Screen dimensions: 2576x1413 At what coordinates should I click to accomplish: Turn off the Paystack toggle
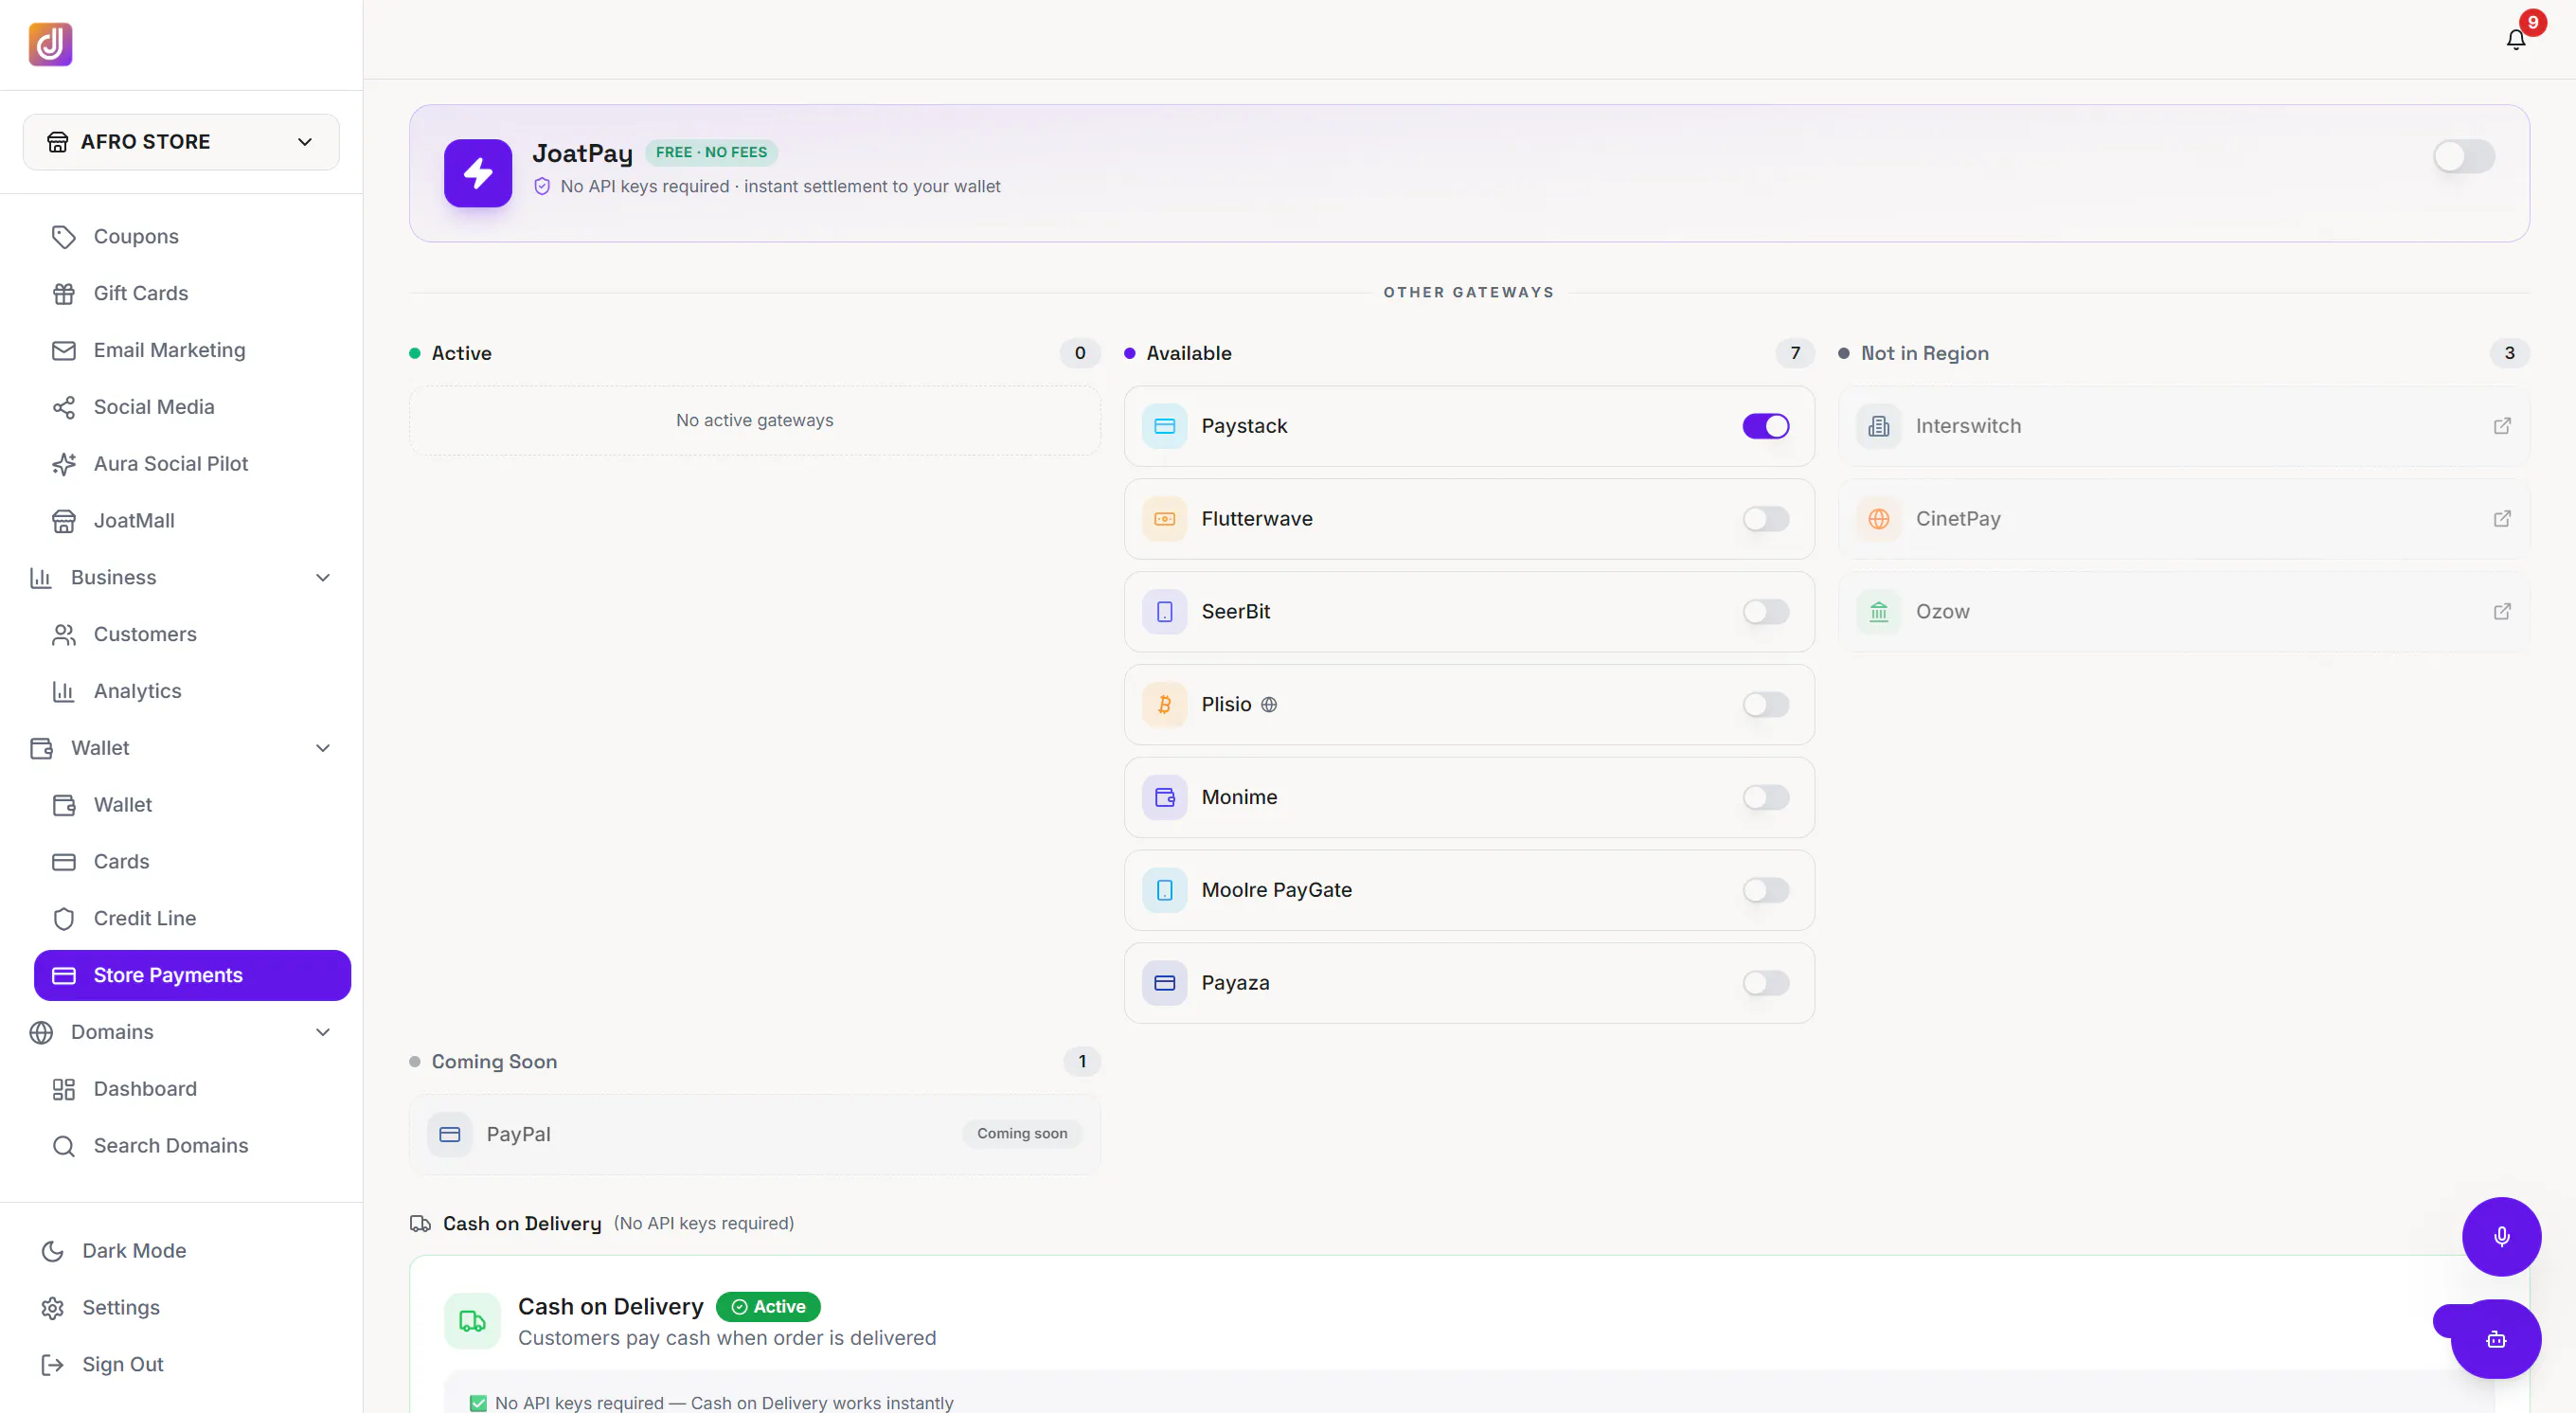coord(1766,426)
